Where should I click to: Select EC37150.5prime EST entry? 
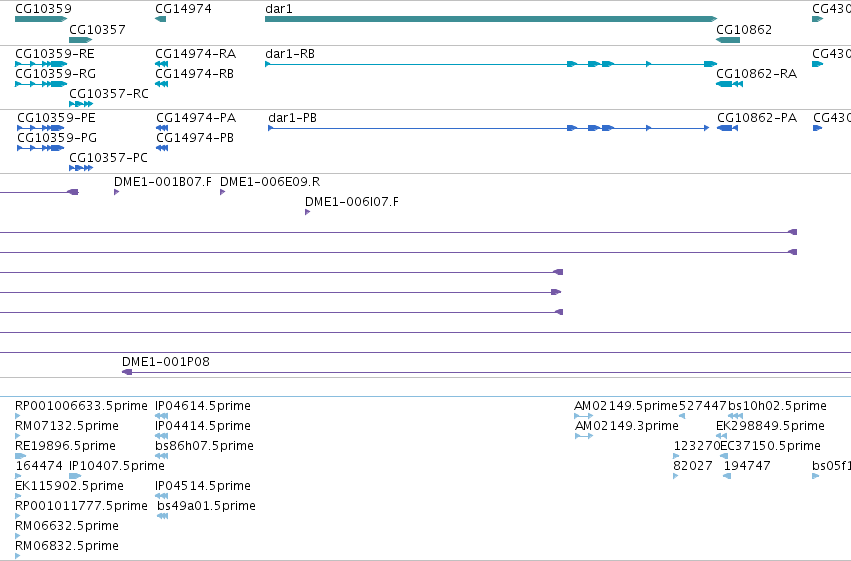770,446
